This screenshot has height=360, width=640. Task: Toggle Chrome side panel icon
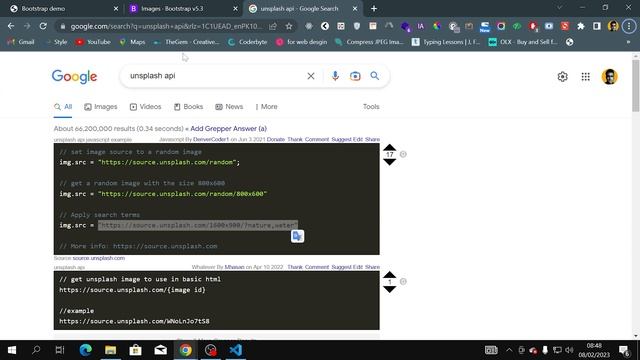[x=597, y=26]
